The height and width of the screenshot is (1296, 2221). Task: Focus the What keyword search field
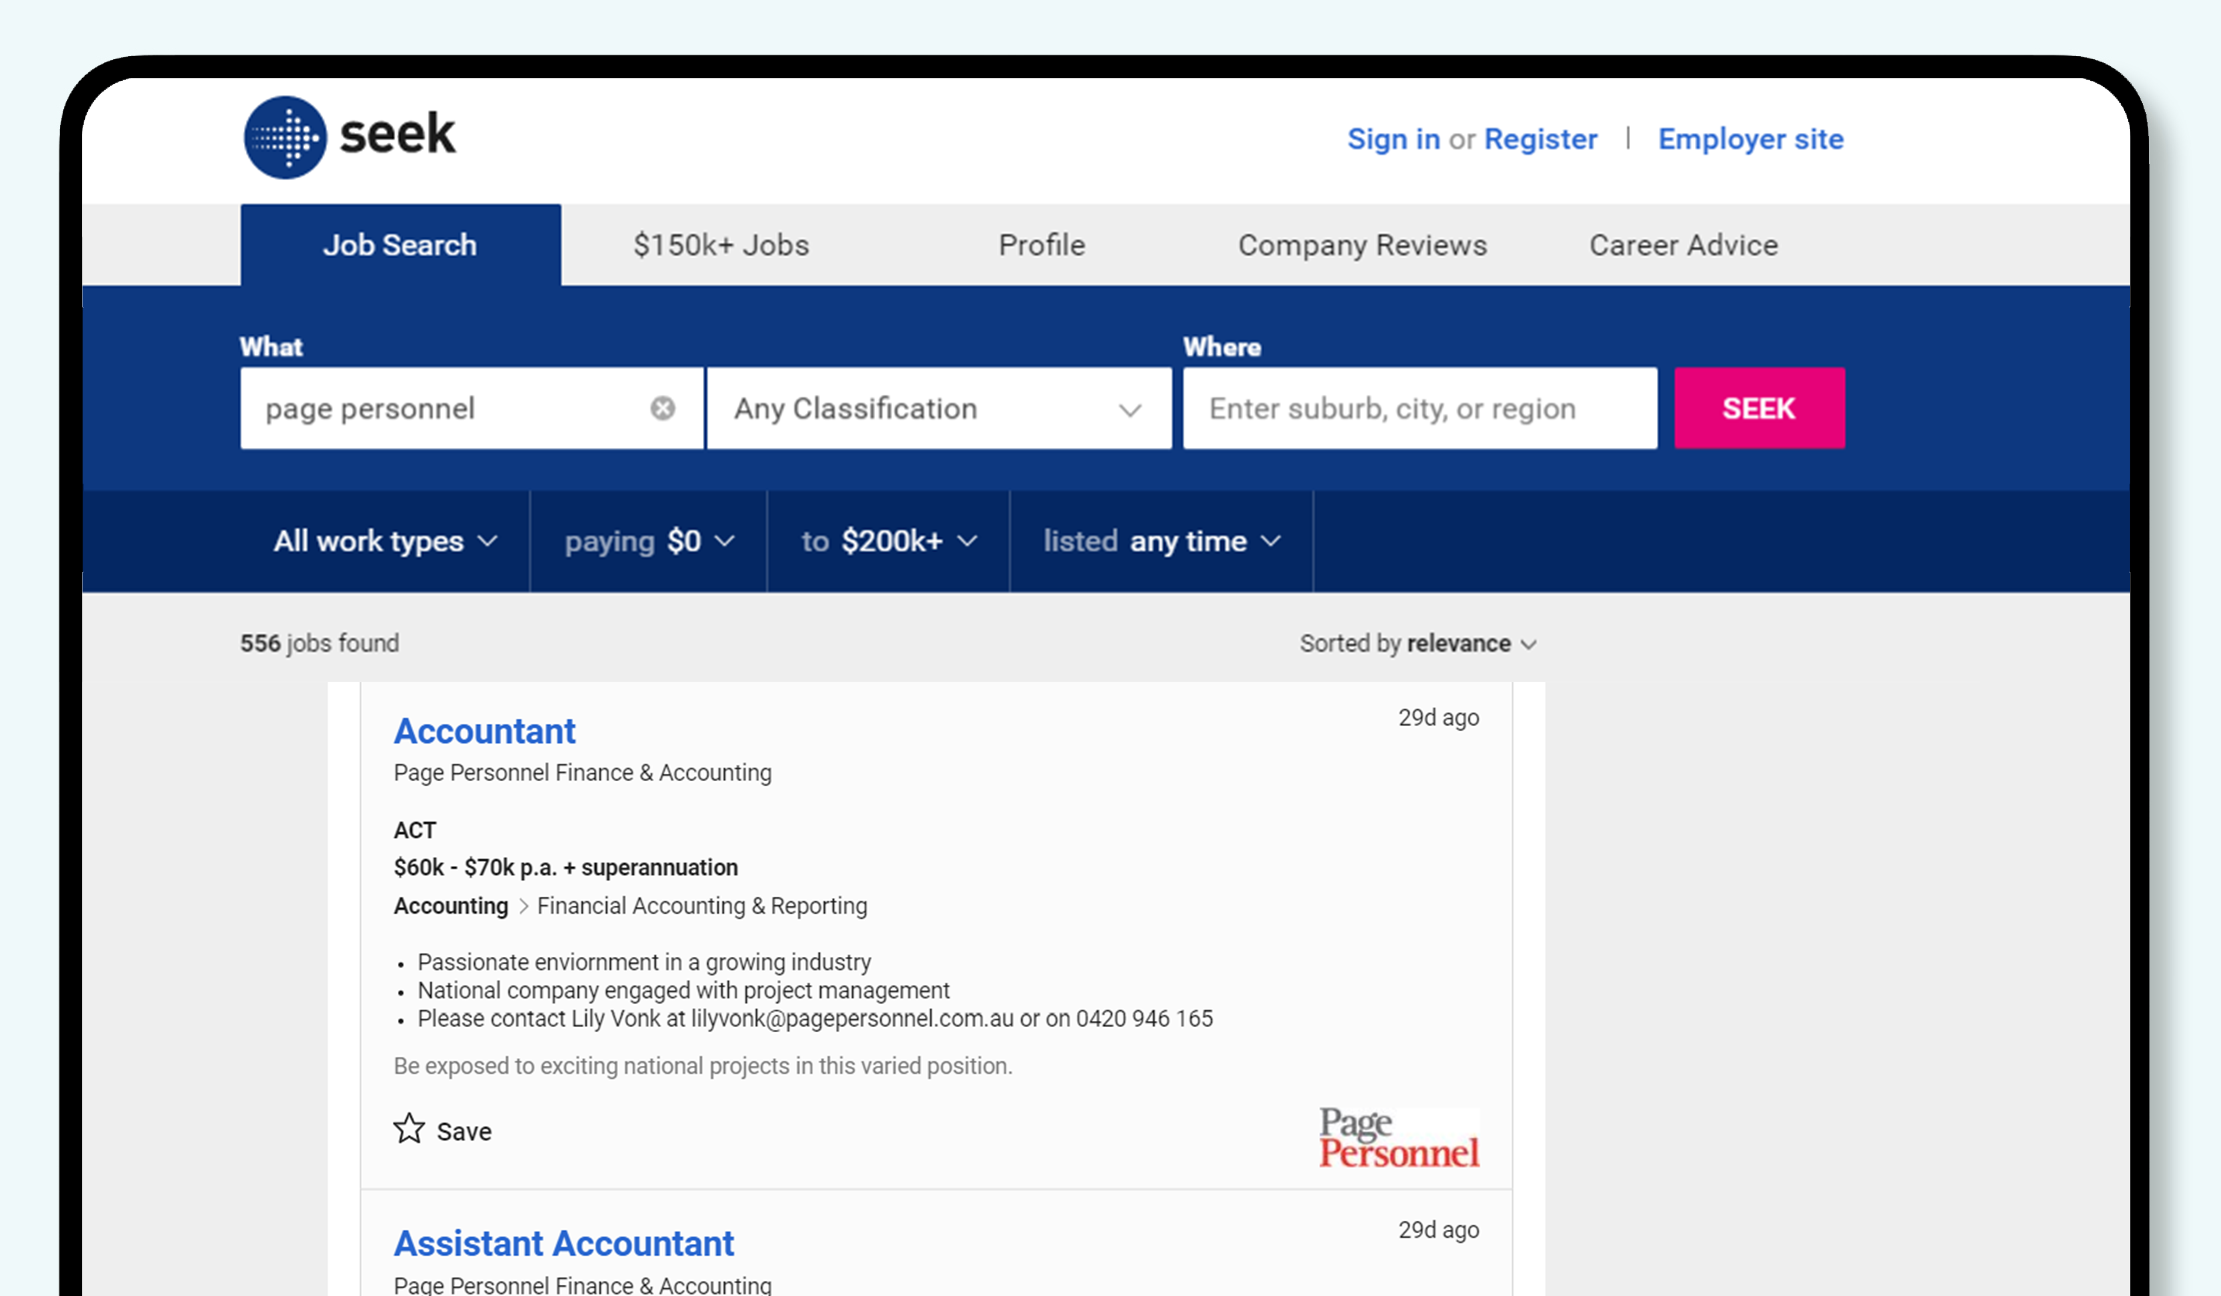pos(472,408)
